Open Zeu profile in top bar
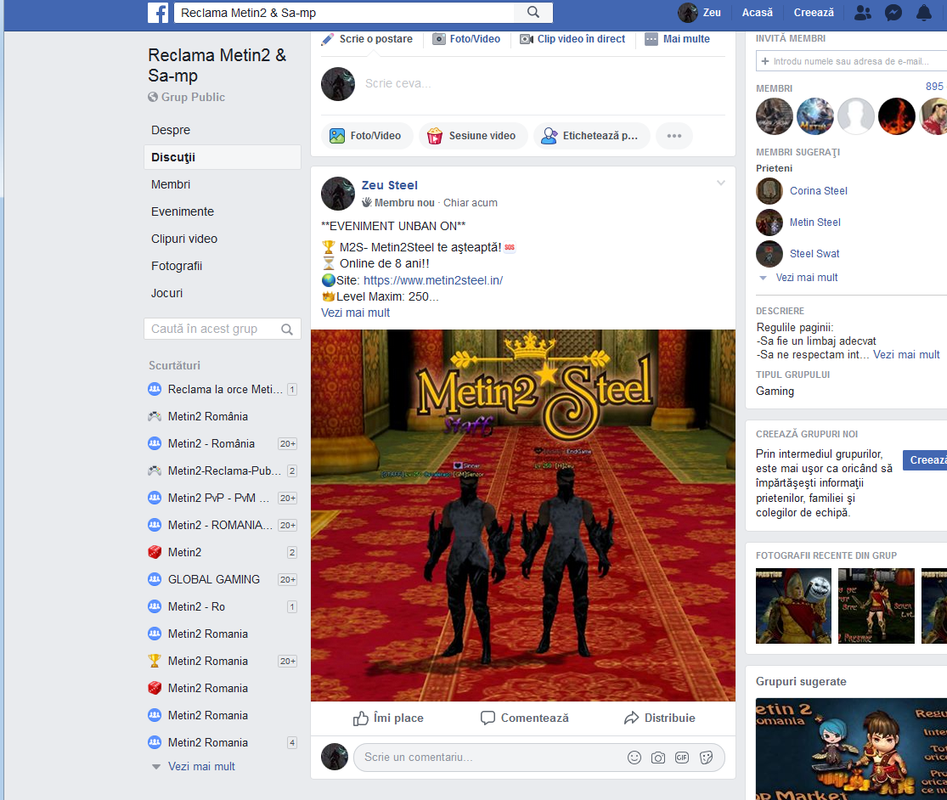This screenshot has width=947, height=800. coord(699,13)
